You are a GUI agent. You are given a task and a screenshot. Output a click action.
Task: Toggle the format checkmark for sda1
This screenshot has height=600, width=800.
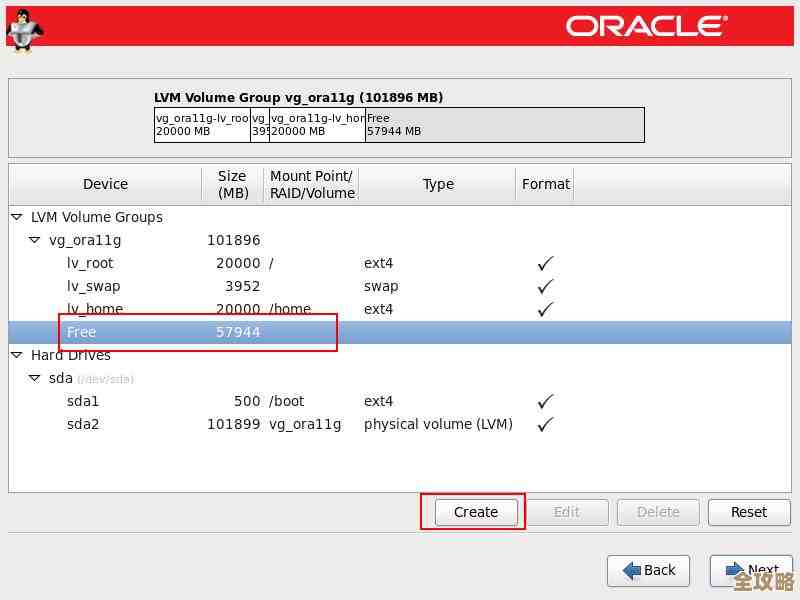point(544,401)
